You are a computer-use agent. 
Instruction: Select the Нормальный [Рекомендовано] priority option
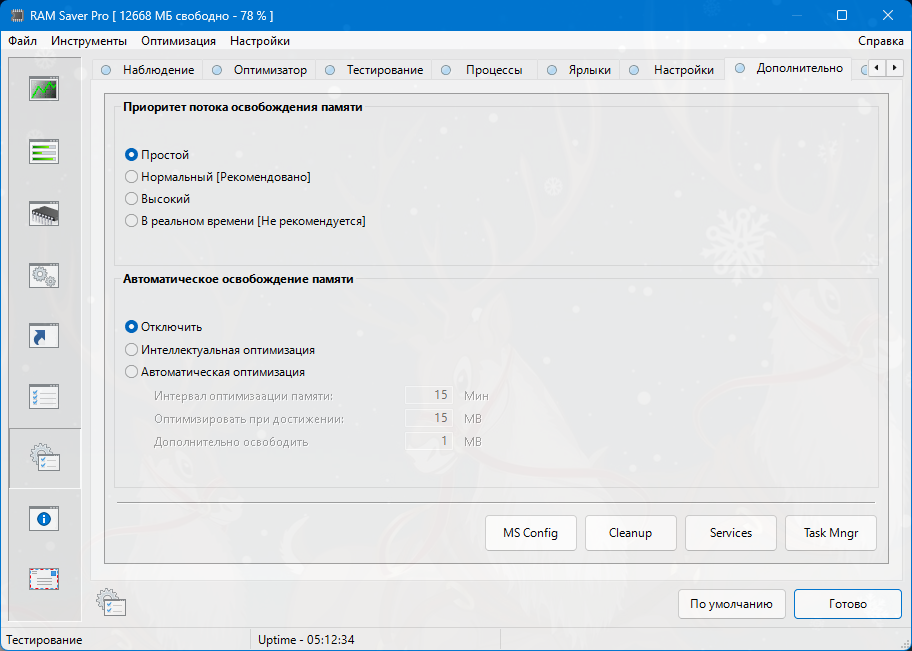[131, 177]
